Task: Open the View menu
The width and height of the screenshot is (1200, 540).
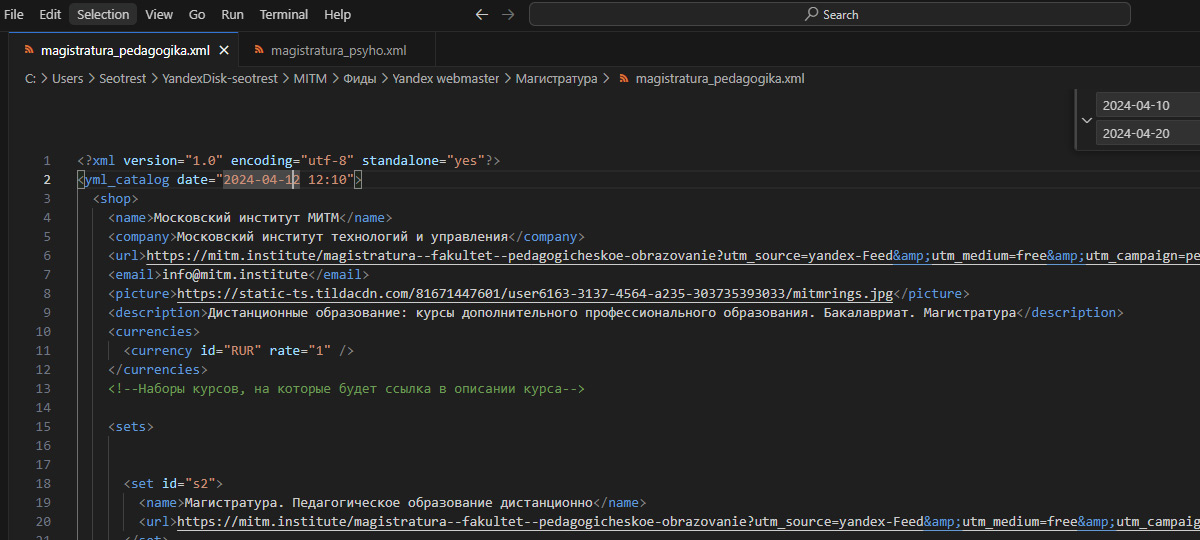Action: pos(158,14)
